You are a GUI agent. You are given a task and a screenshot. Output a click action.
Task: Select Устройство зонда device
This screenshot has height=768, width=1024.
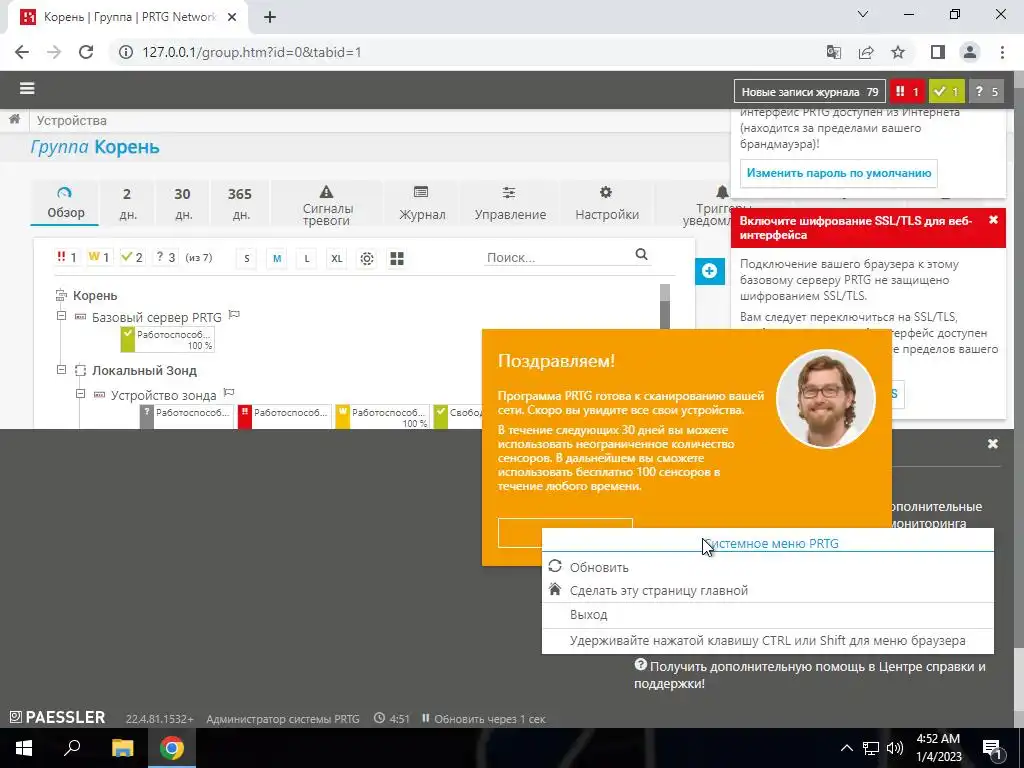[x=163, y=395]
